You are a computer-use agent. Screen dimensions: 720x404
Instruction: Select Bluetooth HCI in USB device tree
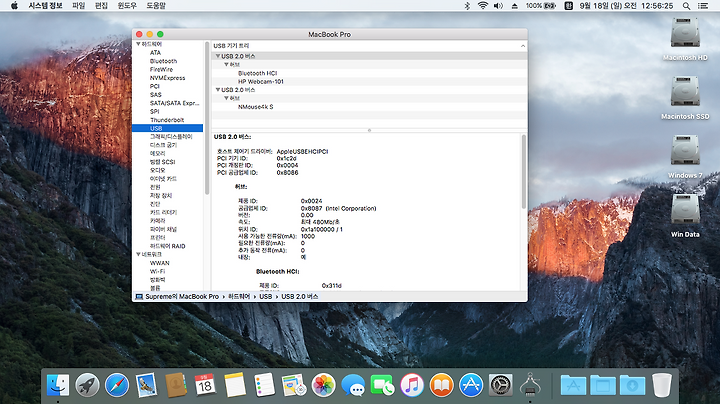(x=257, y=73)
